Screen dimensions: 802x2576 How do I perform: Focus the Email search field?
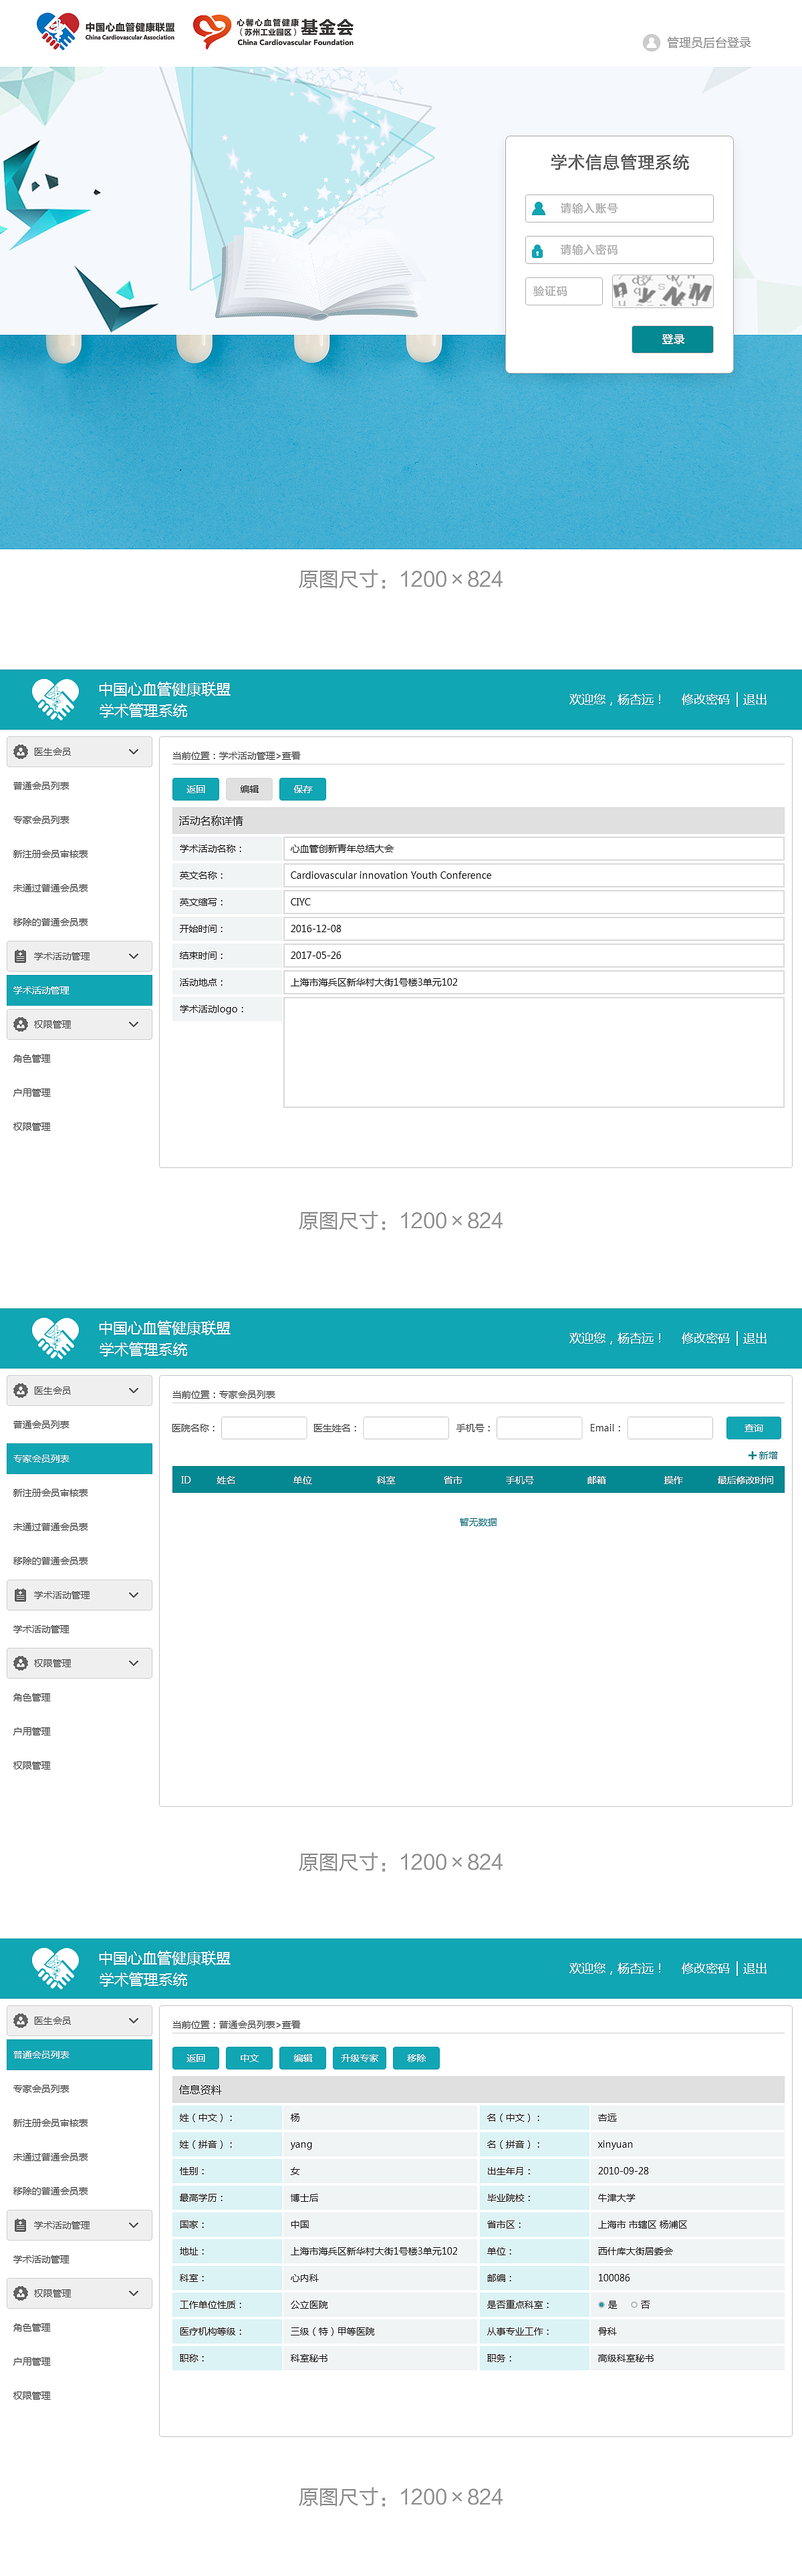(670, 1428)
